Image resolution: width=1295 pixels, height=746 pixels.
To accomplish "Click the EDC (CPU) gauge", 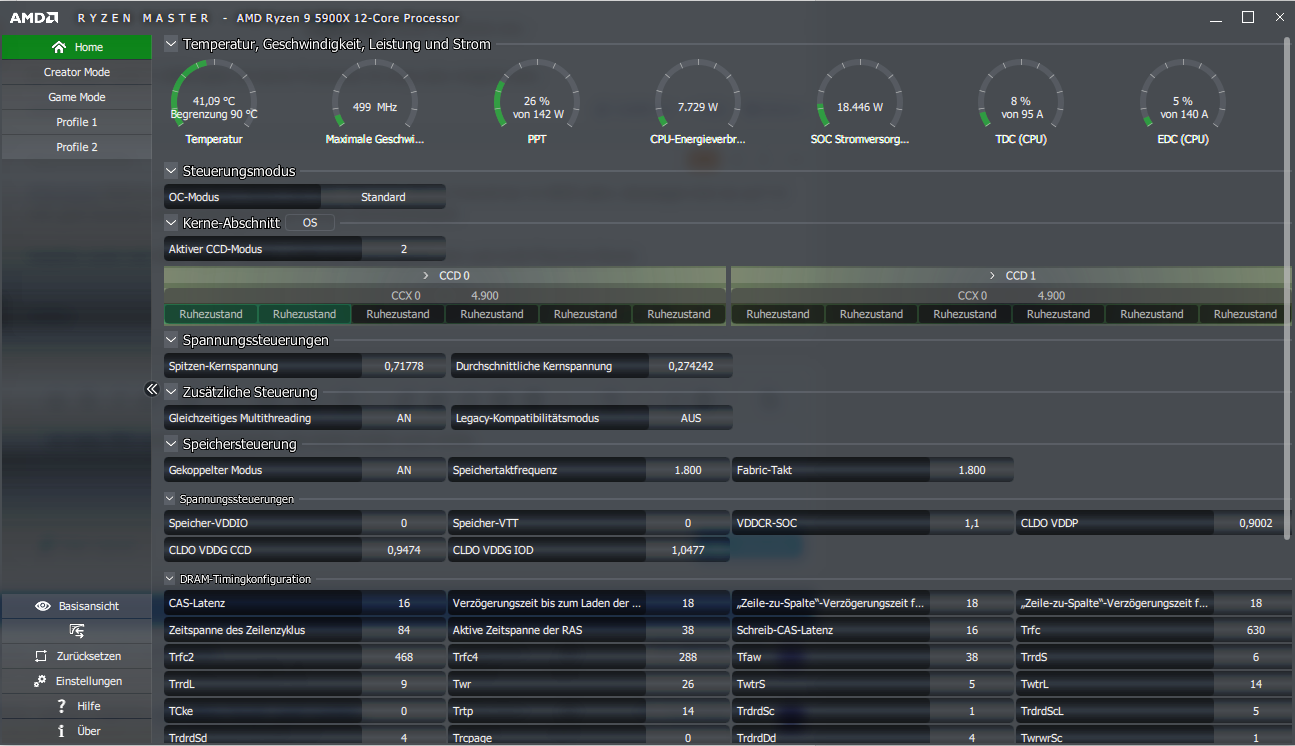I will click(x=1183, y=103).
